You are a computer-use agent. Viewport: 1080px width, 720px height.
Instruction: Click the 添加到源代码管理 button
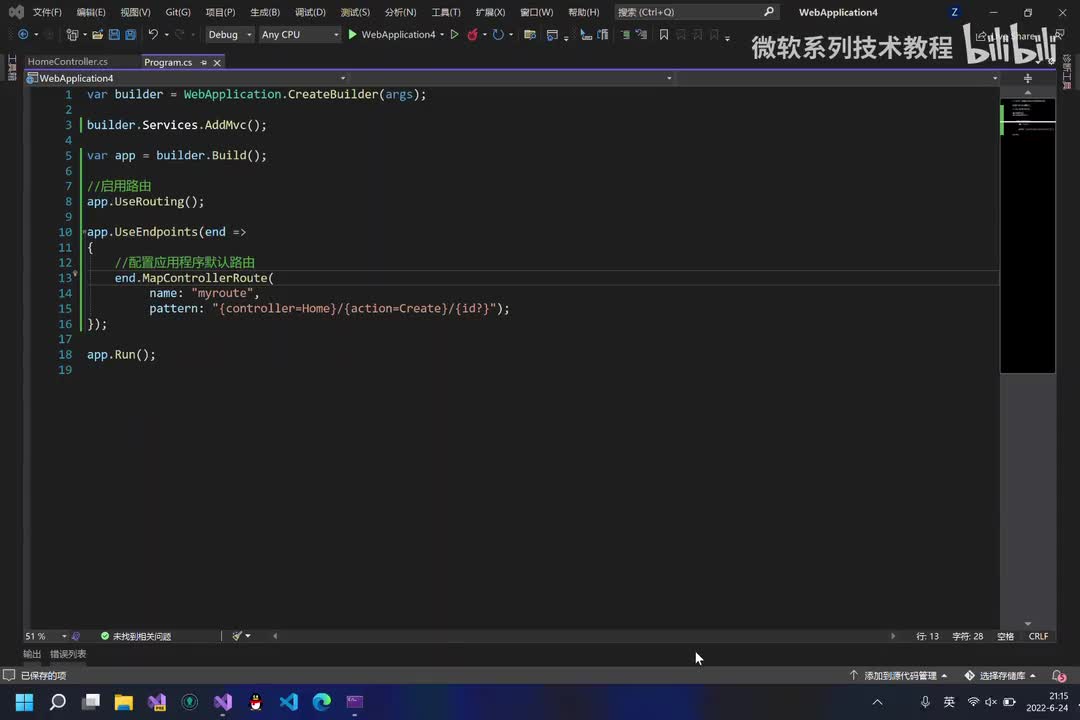coord(900,675)
